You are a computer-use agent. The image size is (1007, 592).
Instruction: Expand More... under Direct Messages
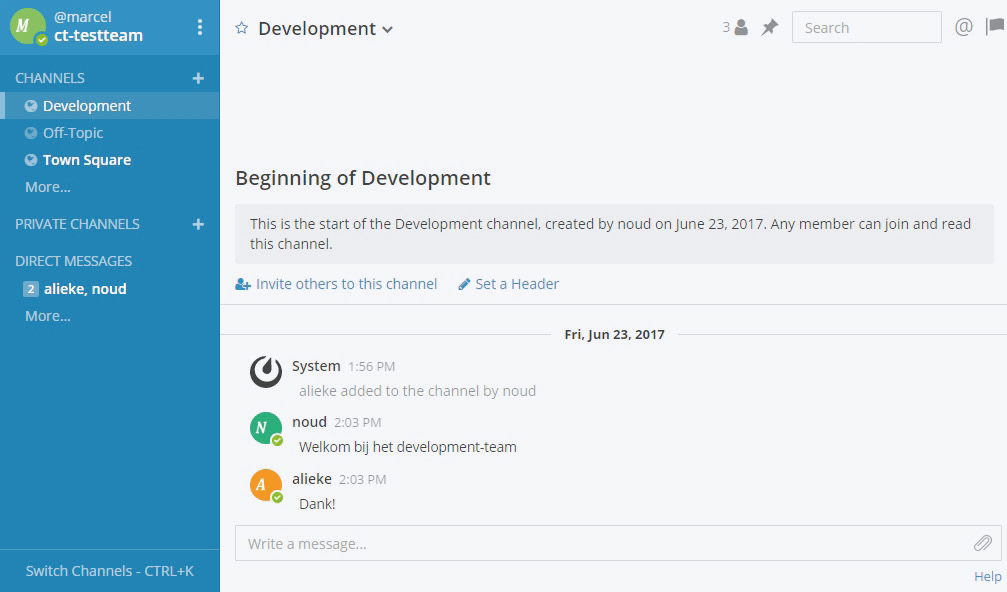pos(48,316)
